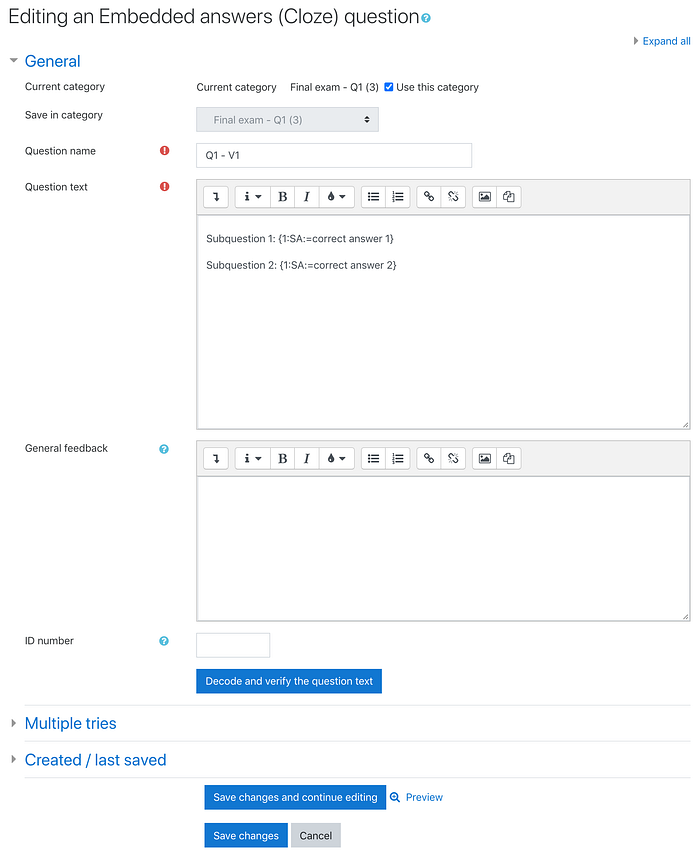This screenshot has width=700, height=853.
Task: Click Subquestion 2 line in editor
Action: coord(301,265)
